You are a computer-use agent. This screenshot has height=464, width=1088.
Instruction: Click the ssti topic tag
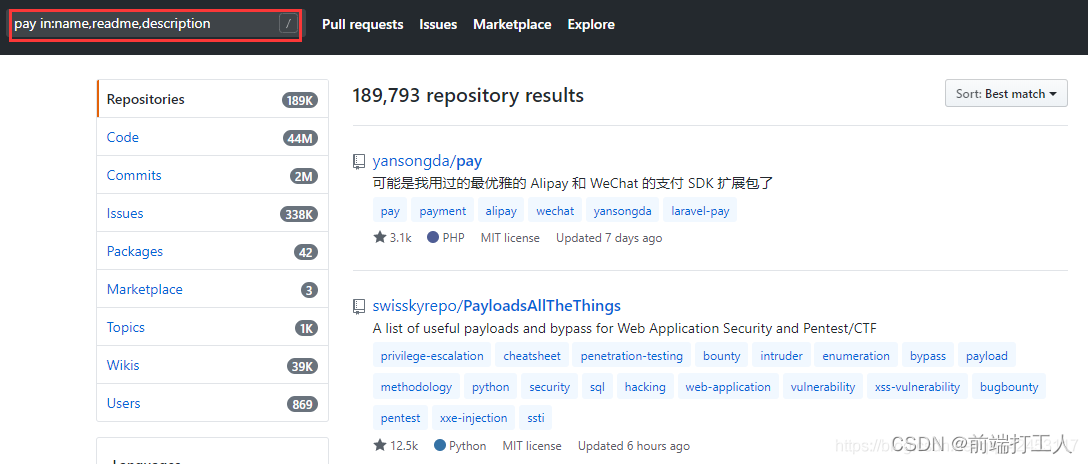(x=536, y=418)
